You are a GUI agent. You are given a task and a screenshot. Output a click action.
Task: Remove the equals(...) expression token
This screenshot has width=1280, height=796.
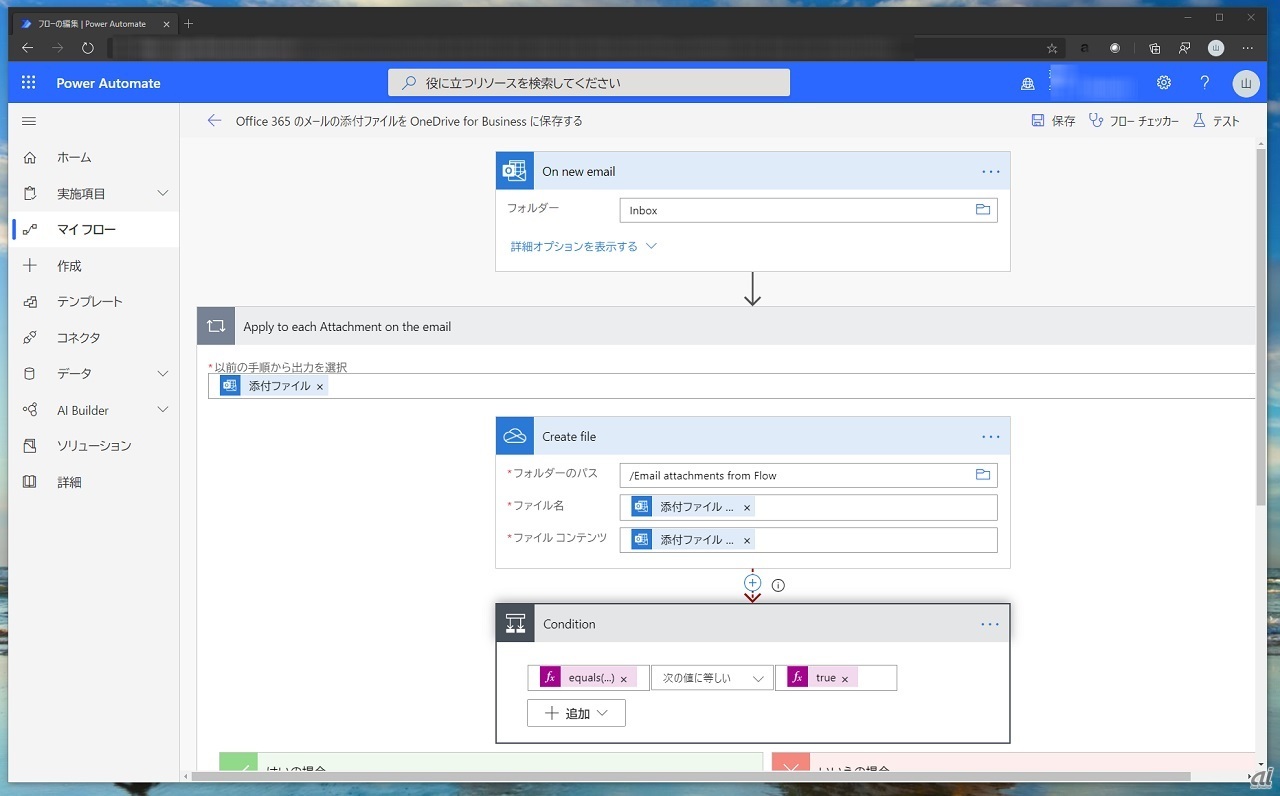tap(624, 679)
